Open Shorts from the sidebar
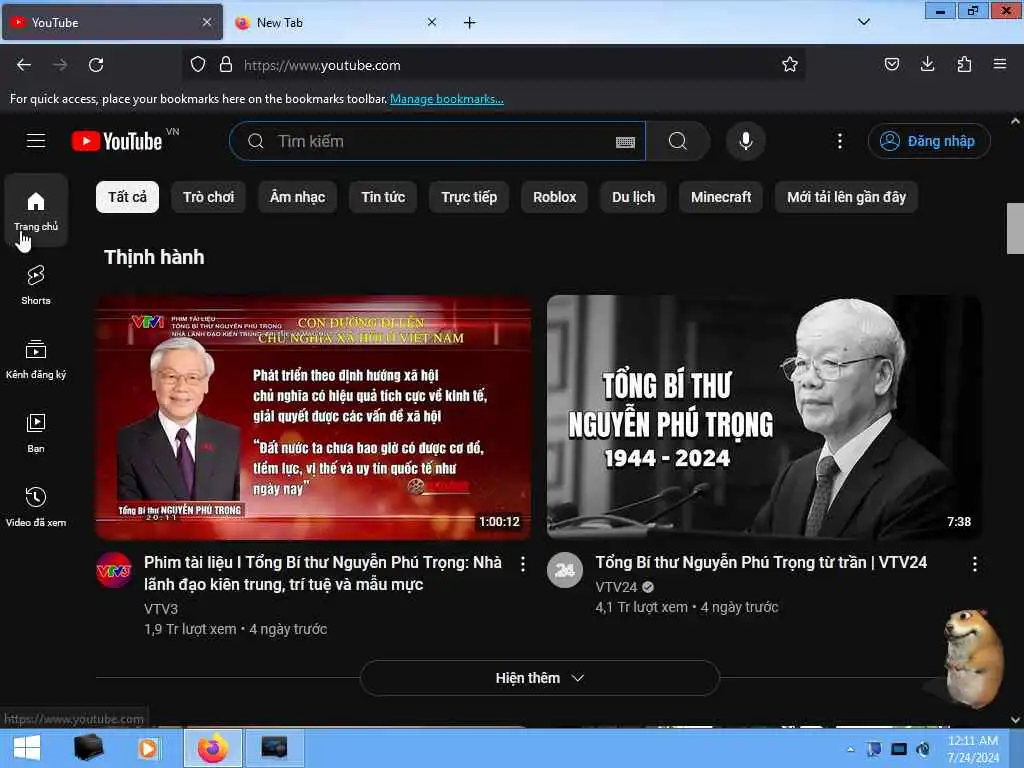This screenshot has height=768, width=1024. point(36,285)
